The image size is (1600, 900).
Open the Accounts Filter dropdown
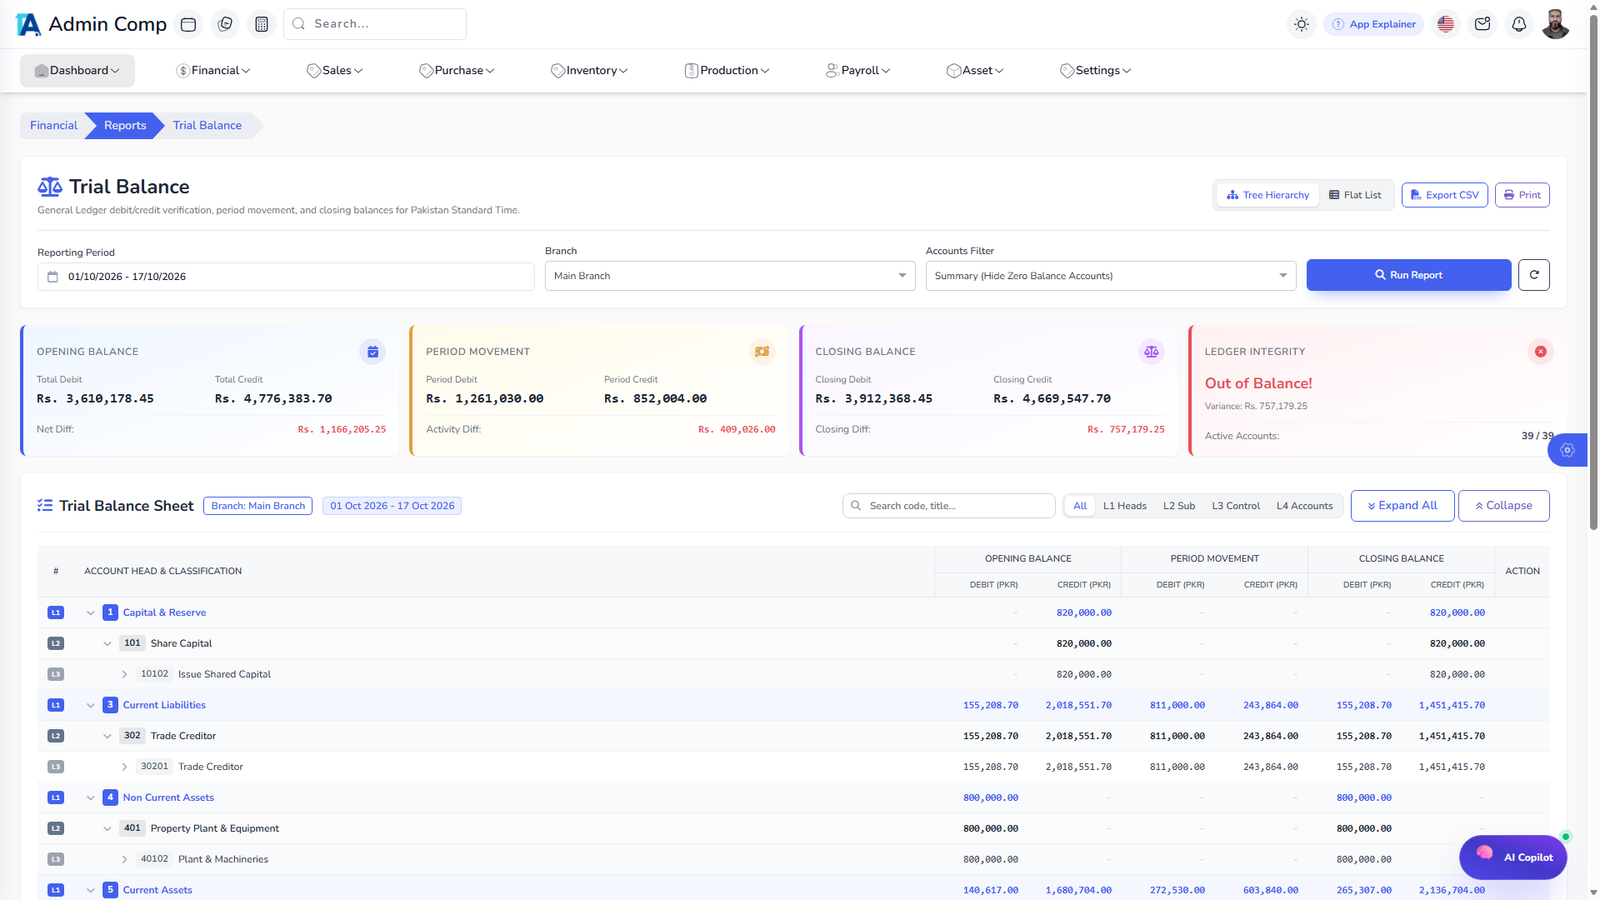pyautogui.click(x=1111, y=276)
